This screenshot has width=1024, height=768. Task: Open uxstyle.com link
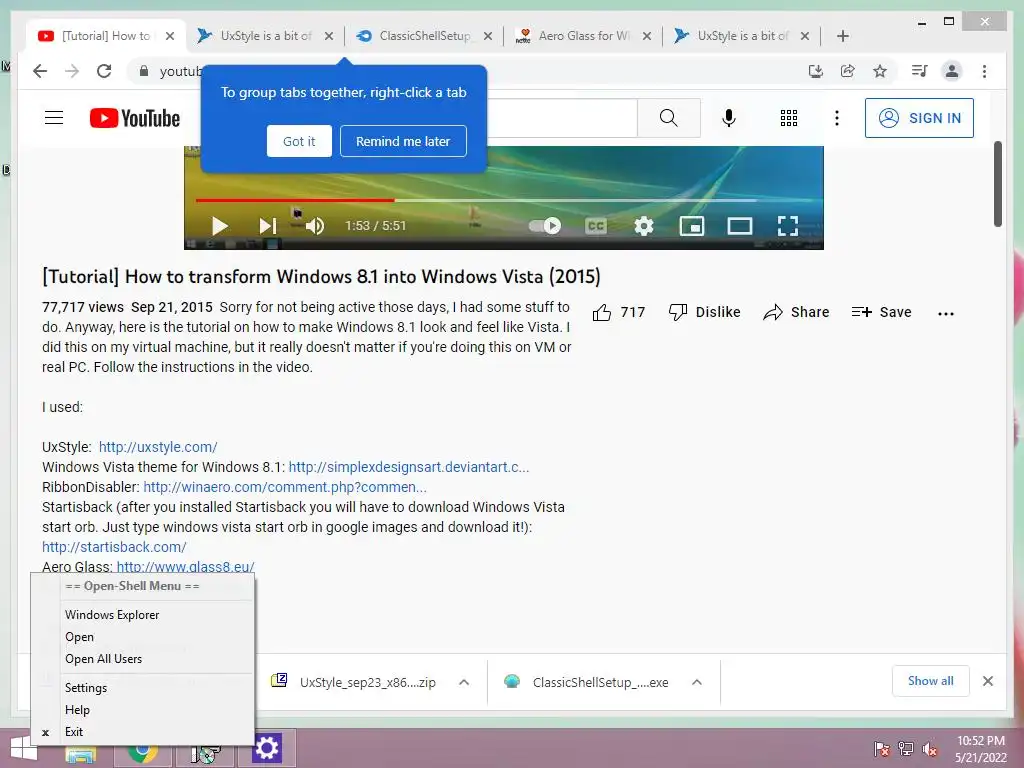pyautogui.click(x=158, y=447)
